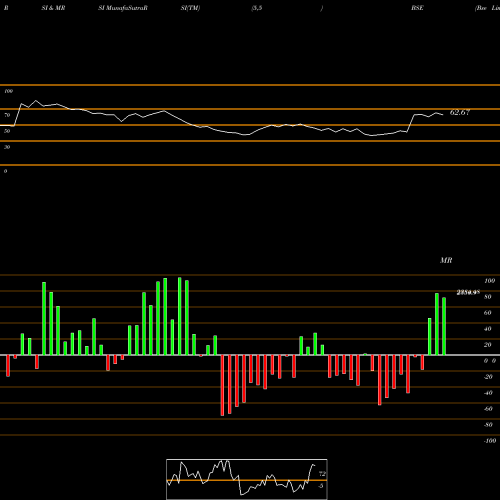Click the MR axis label -60
500x500 pixels.
(x=488, y=409)
